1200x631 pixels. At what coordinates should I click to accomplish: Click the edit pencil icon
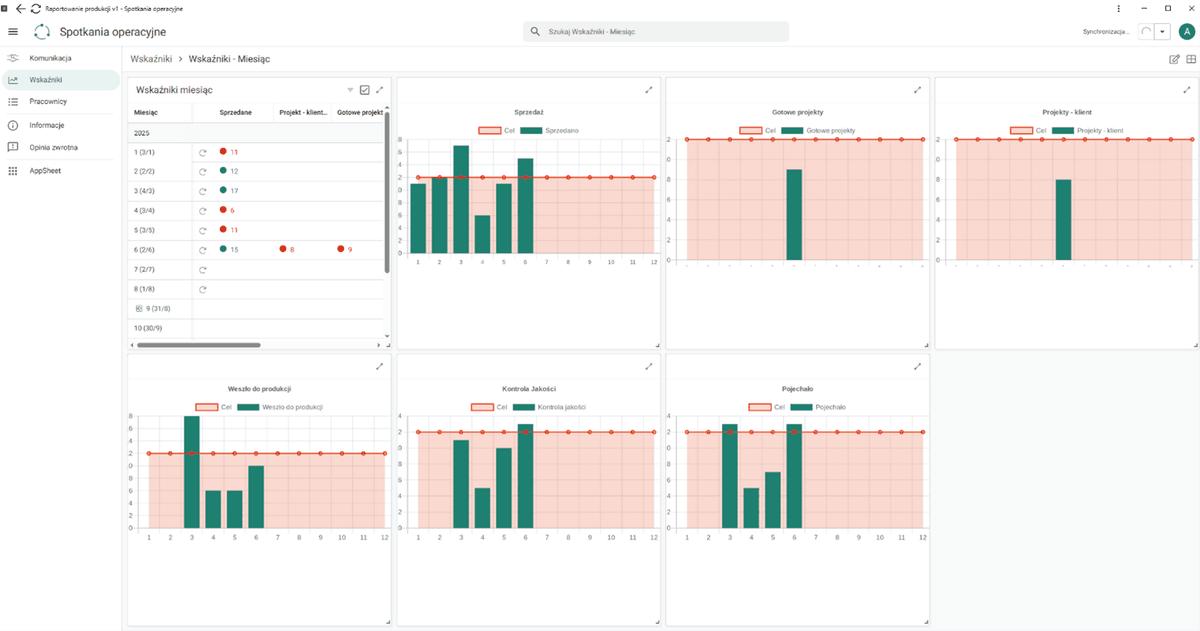click(x=1174, y=59)
